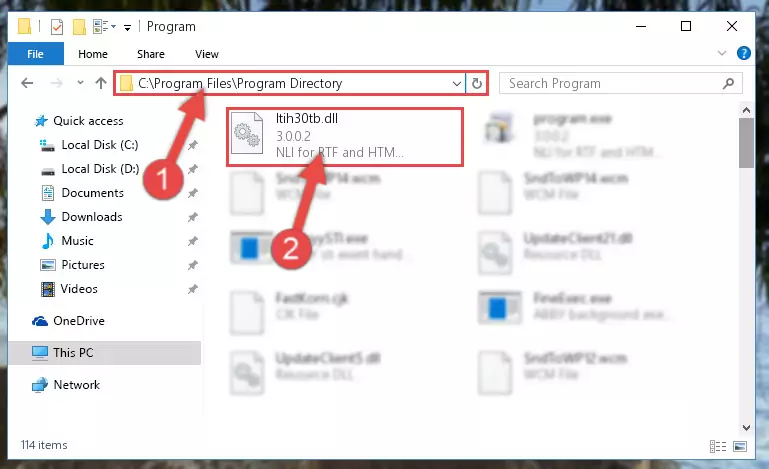
Task: Click the pin icon beside Videos
Action: tap(192, 289)
